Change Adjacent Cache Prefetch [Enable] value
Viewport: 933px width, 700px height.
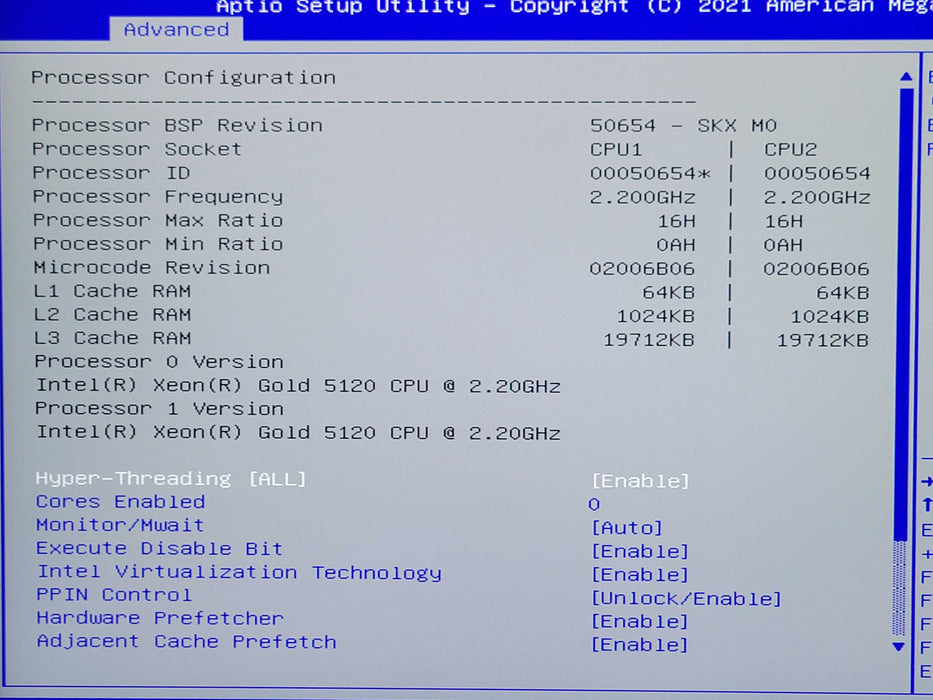640,645
